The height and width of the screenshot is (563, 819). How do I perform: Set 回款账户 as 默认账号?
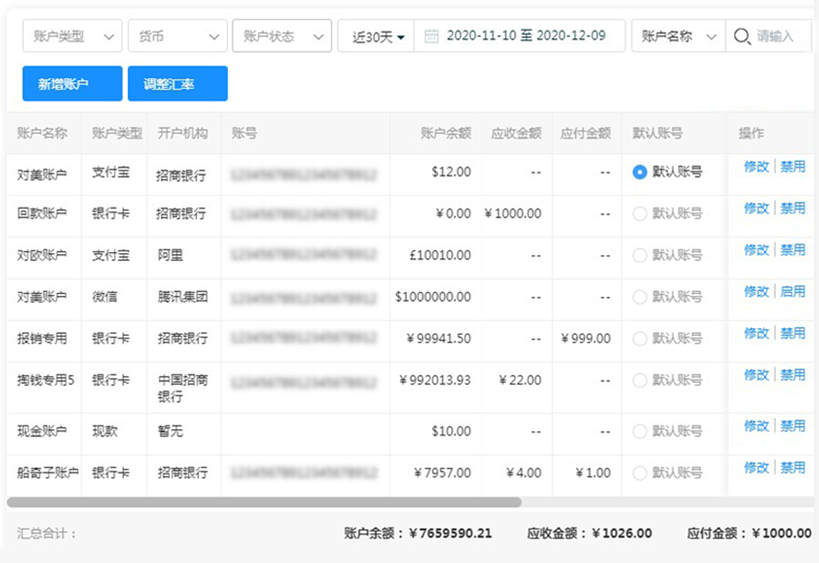click(639, 214)
